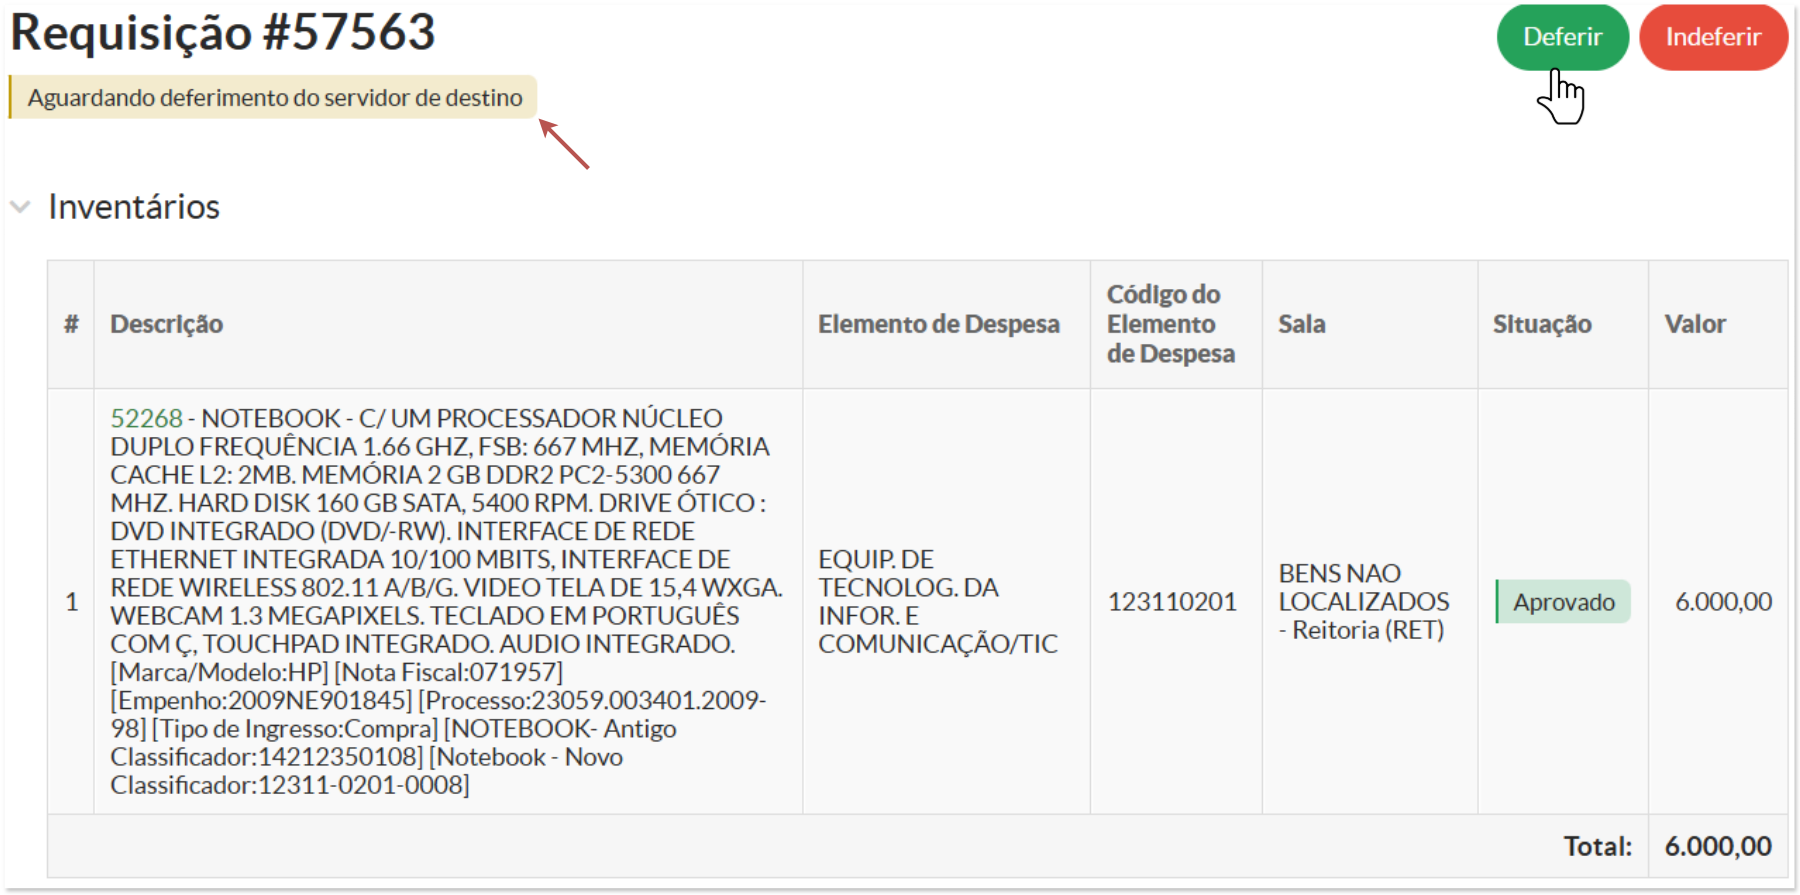Click the Descrição column header
Screen dimensions: 1800x895
click(x=166, y=324)
